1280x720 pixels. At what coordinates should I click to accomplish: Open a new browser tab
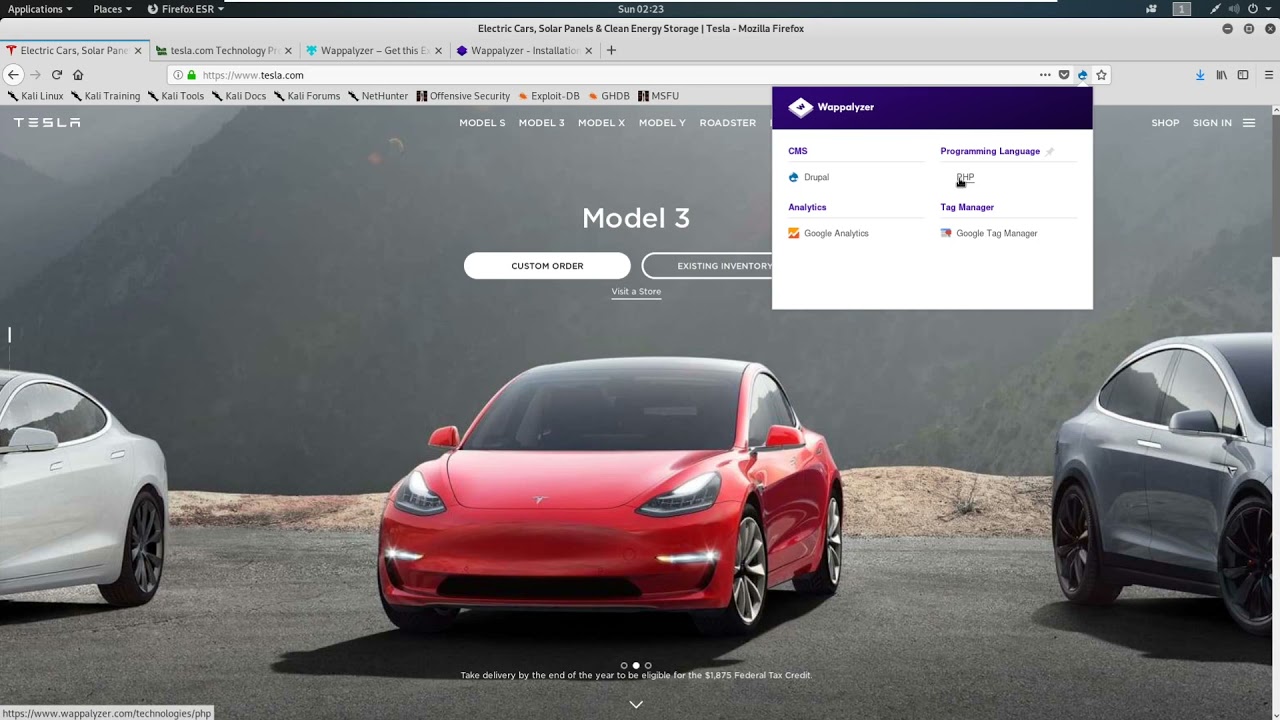click(611, 50)
